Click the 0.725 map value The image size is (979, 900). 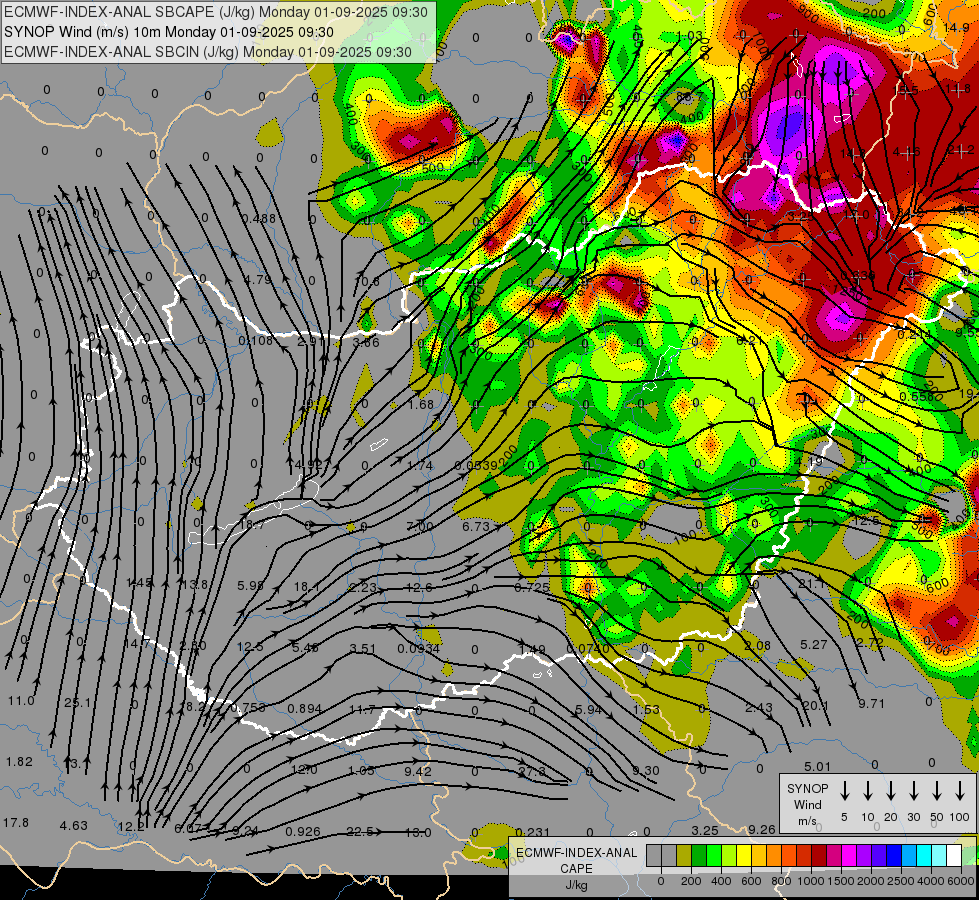tap(532, 588)
